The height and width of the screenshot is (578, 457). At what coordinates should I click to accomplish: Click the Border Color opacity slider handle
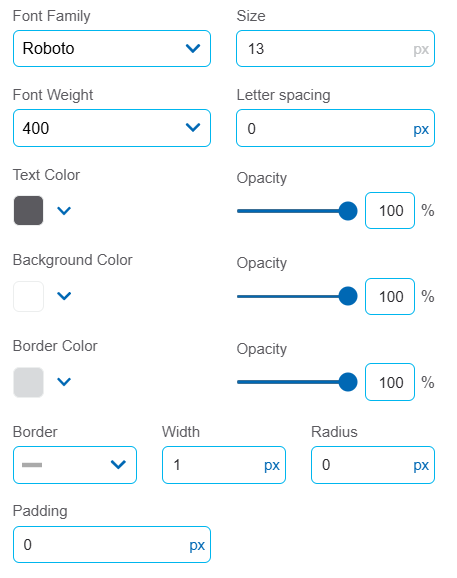tap(348, 382)
